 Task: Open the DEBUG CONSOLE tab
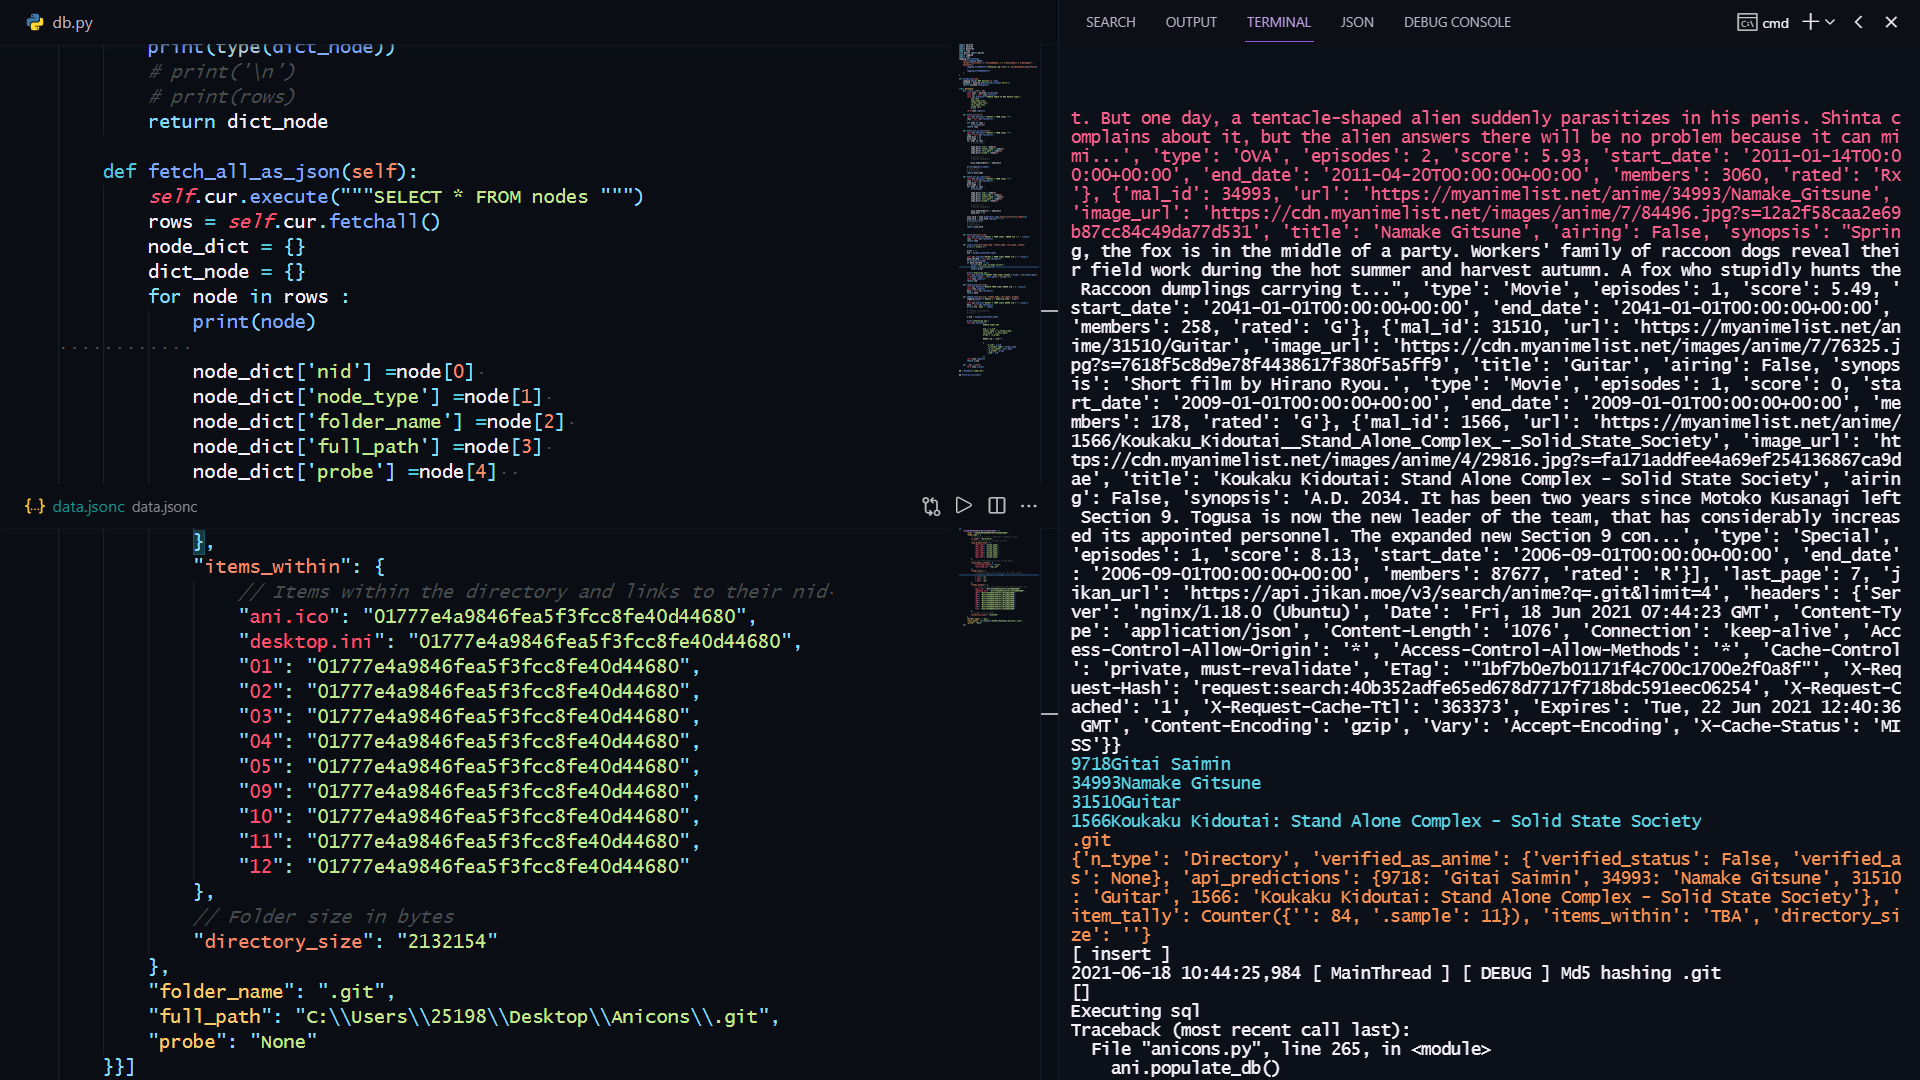click(x=1456, y=22)
